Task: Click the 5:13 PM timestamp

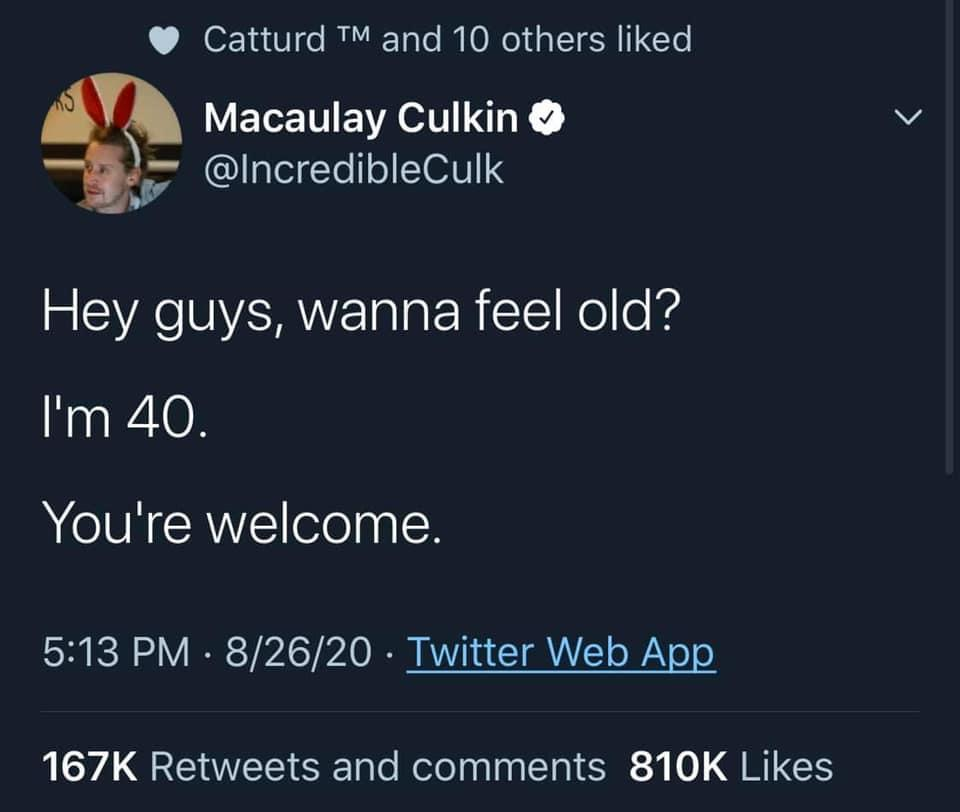Action: click(115, 653)
